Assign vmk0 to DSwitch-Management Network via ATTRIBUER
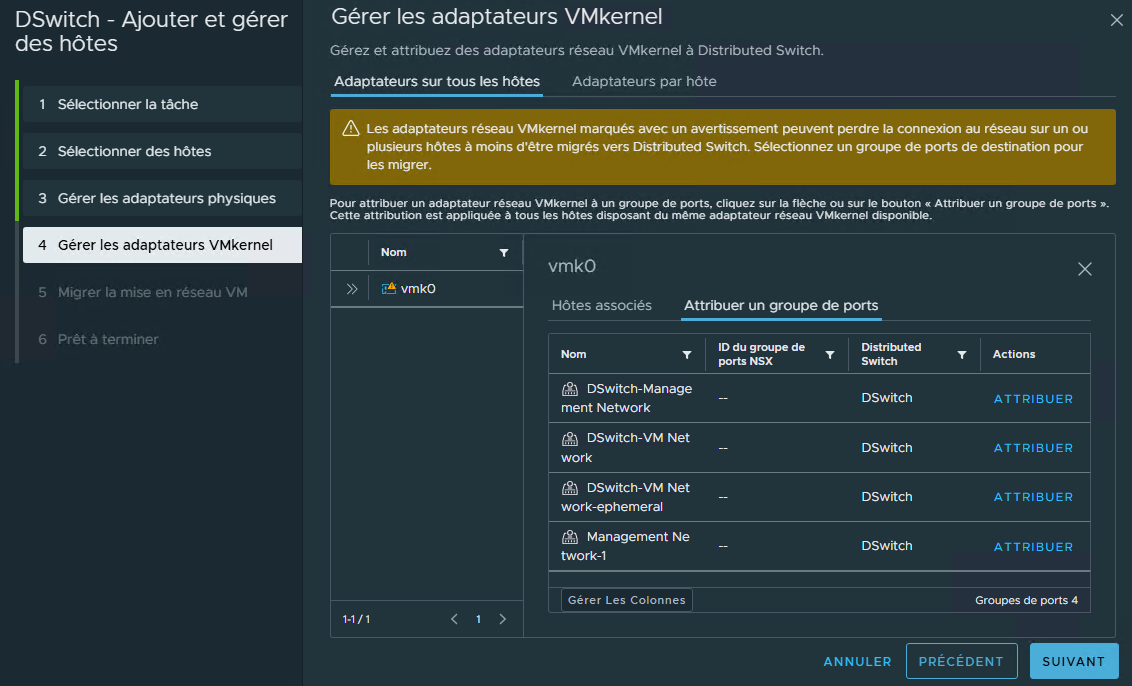The image size is (1132, 686). tap(1033, 399)
